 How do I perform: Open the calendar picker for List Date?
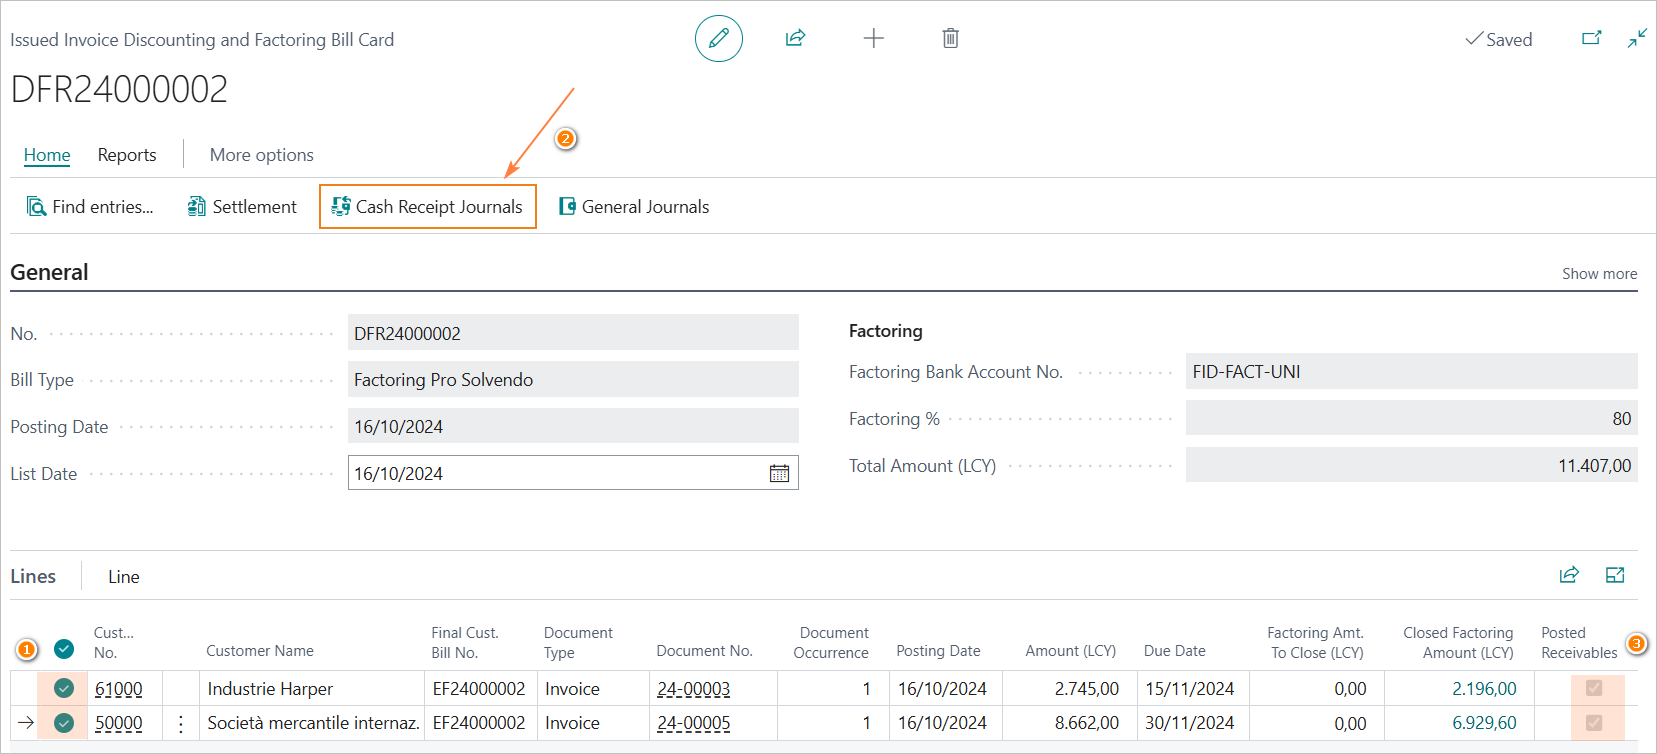779,473
